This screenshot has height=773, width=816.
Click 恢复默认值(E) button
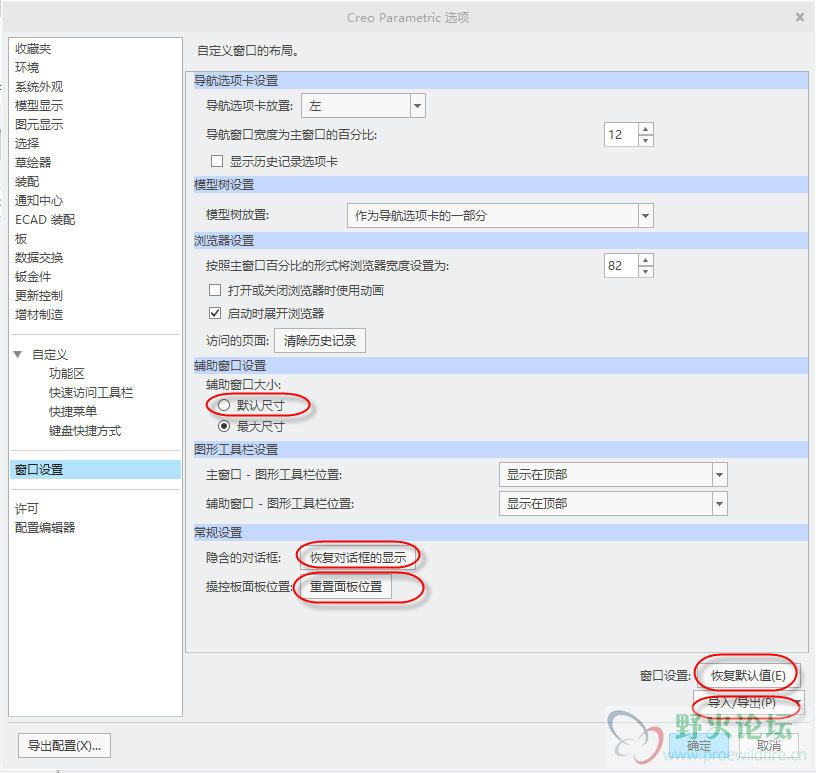(x=747, y=676)
